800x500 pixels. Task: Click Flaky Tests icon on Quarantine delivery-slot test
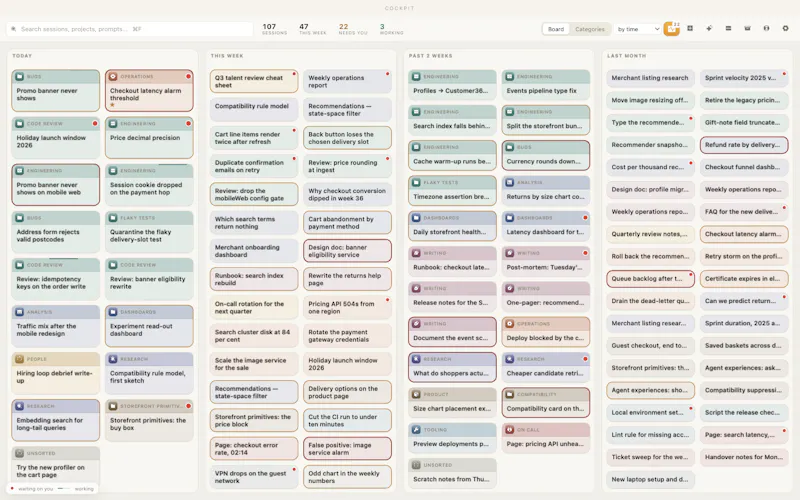113,218
